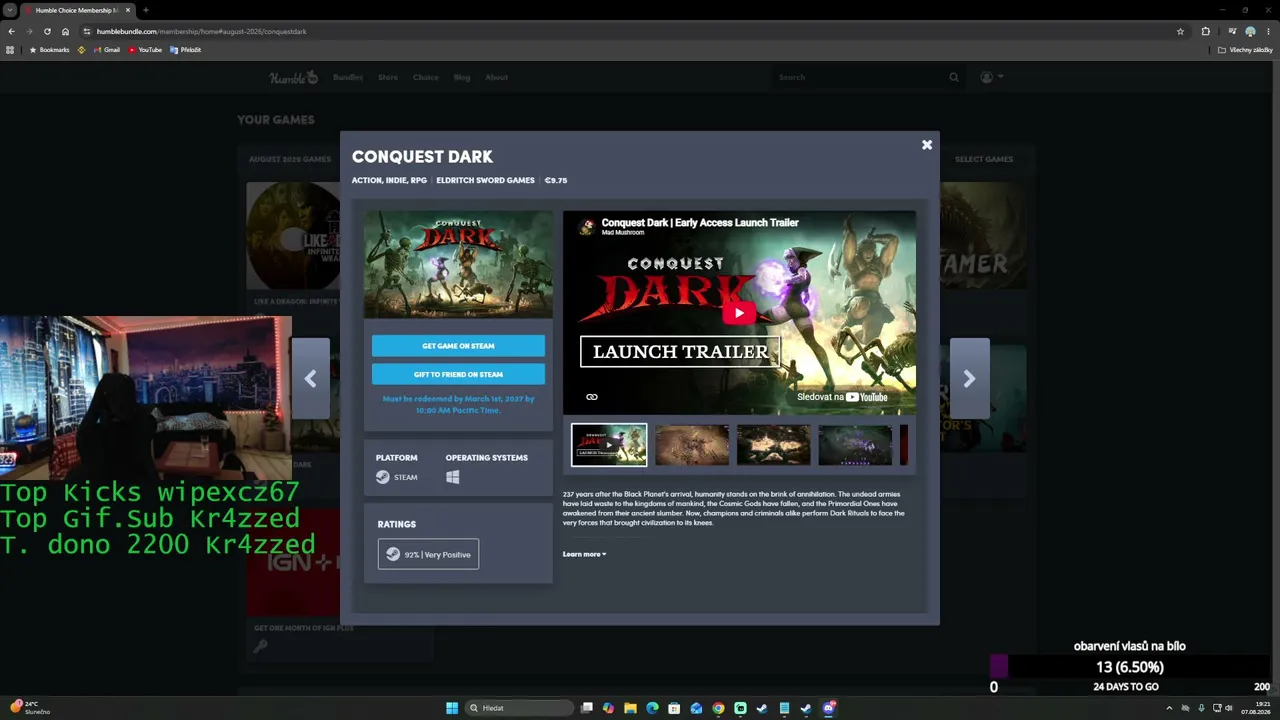This screenshot has height=720, width=1280.
Task: Open the Microsoft Store taskbar icon
Action: 674,708
